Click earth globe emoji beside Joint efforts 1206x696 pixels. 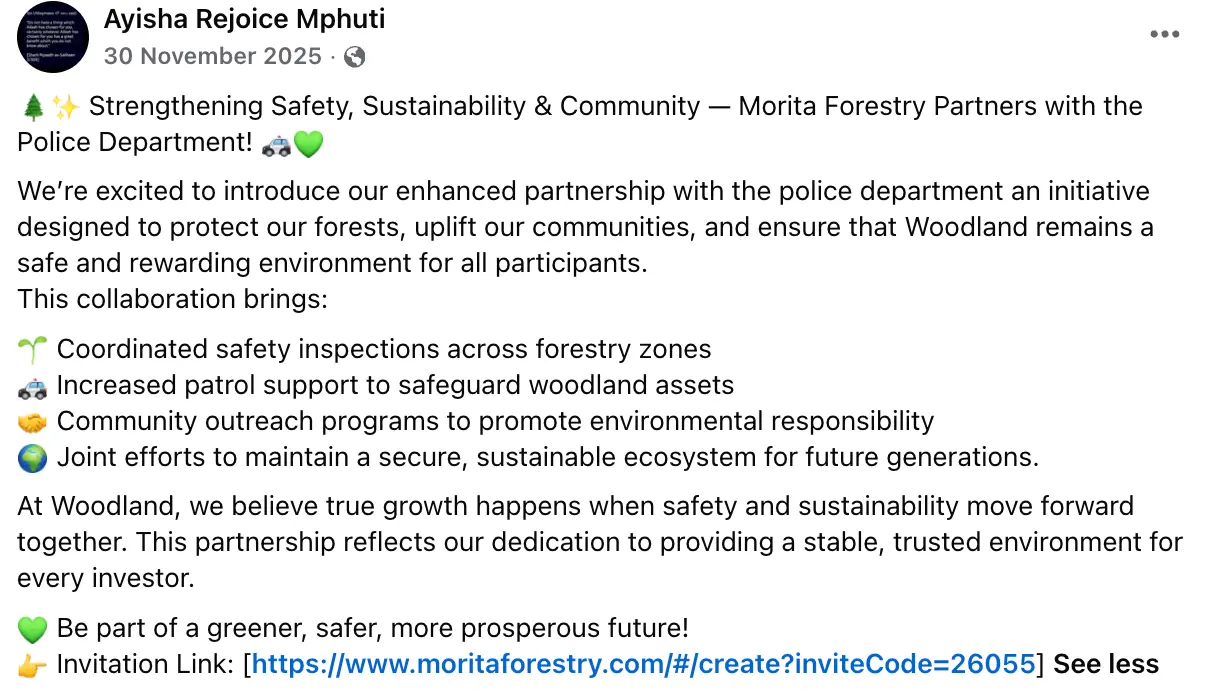tap(32, 458)
